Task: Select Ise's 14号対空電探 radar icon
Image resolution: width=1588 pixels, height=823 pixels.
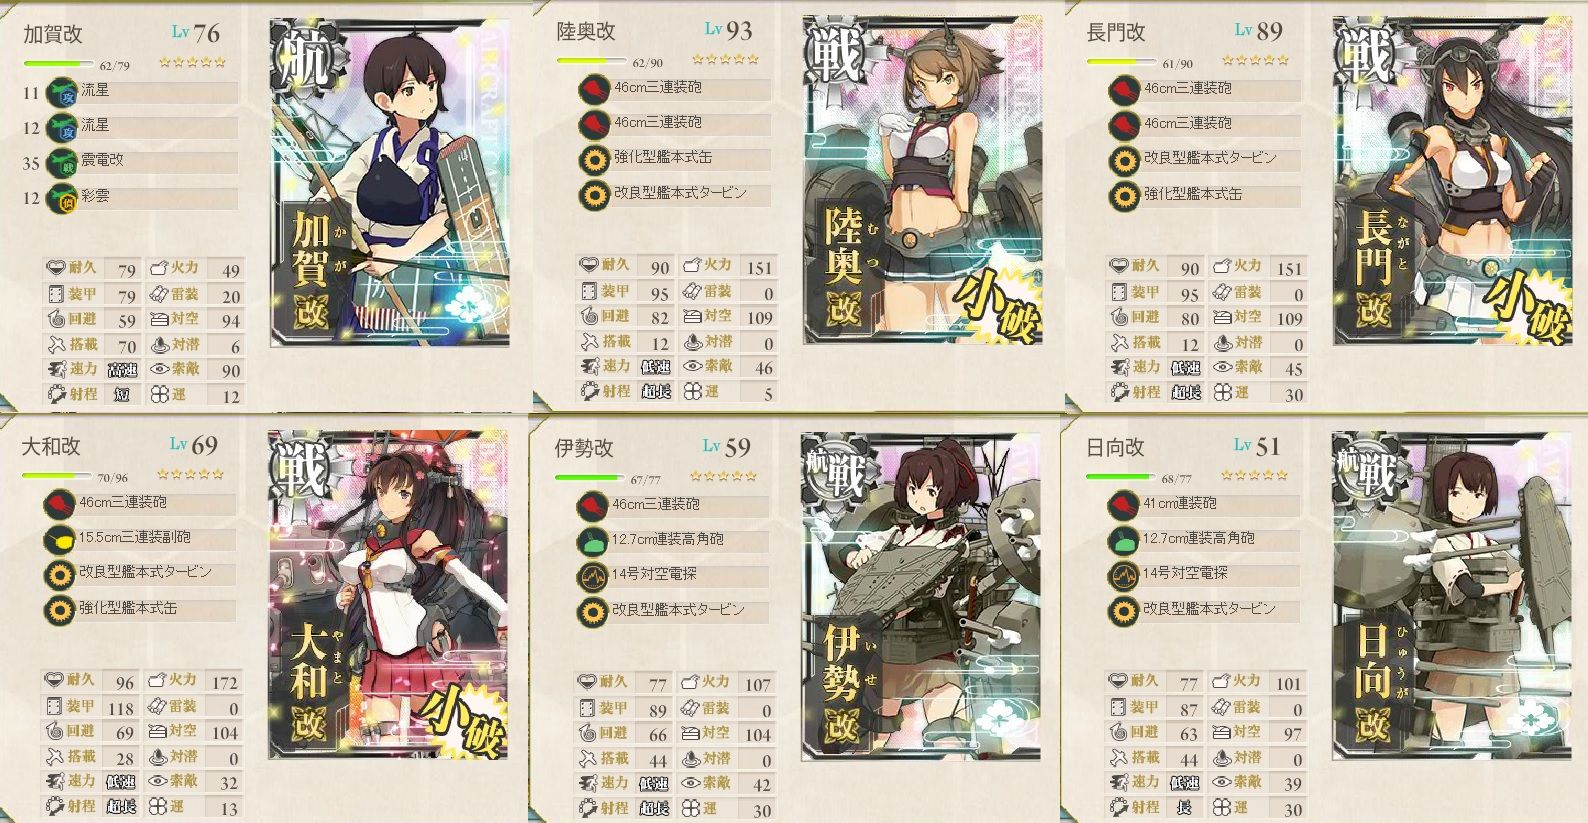Action: 594,575
